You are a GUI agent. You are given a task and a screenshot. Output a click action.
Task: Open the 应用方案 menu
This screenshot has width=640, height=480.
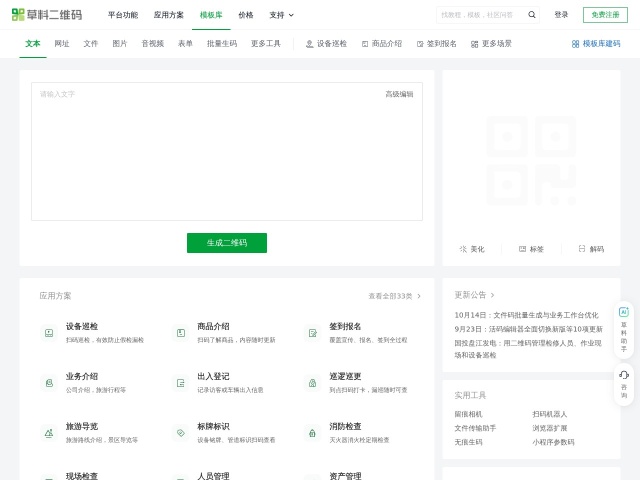(x=169, y=15)
